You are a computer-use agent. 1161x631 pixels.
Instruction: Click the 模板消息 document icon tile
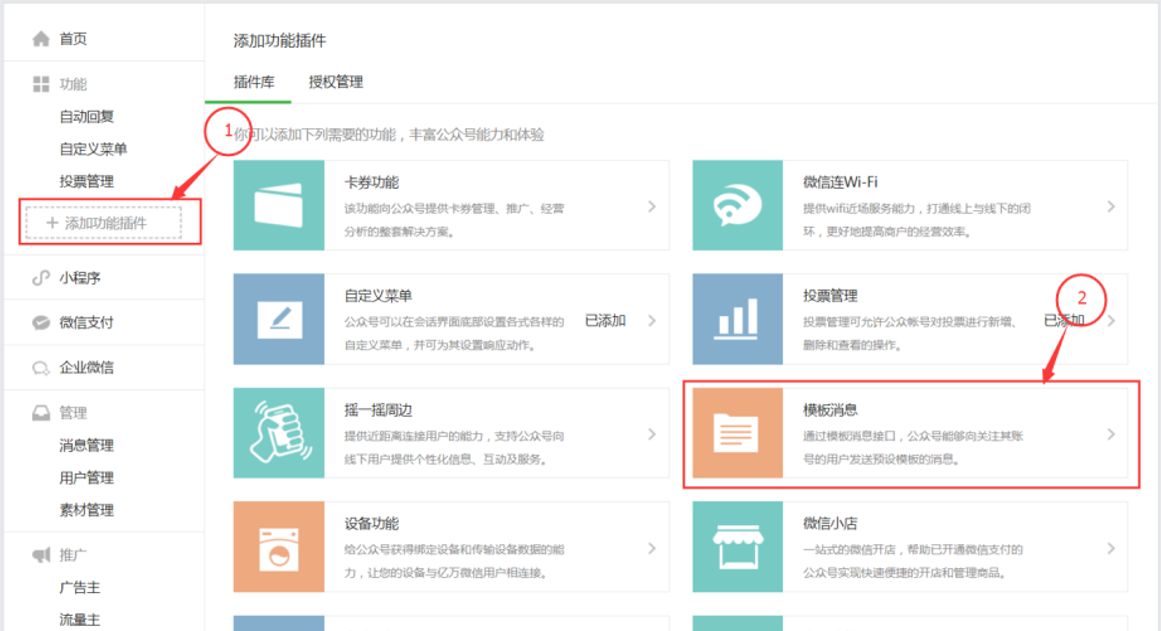click(737, 433)
